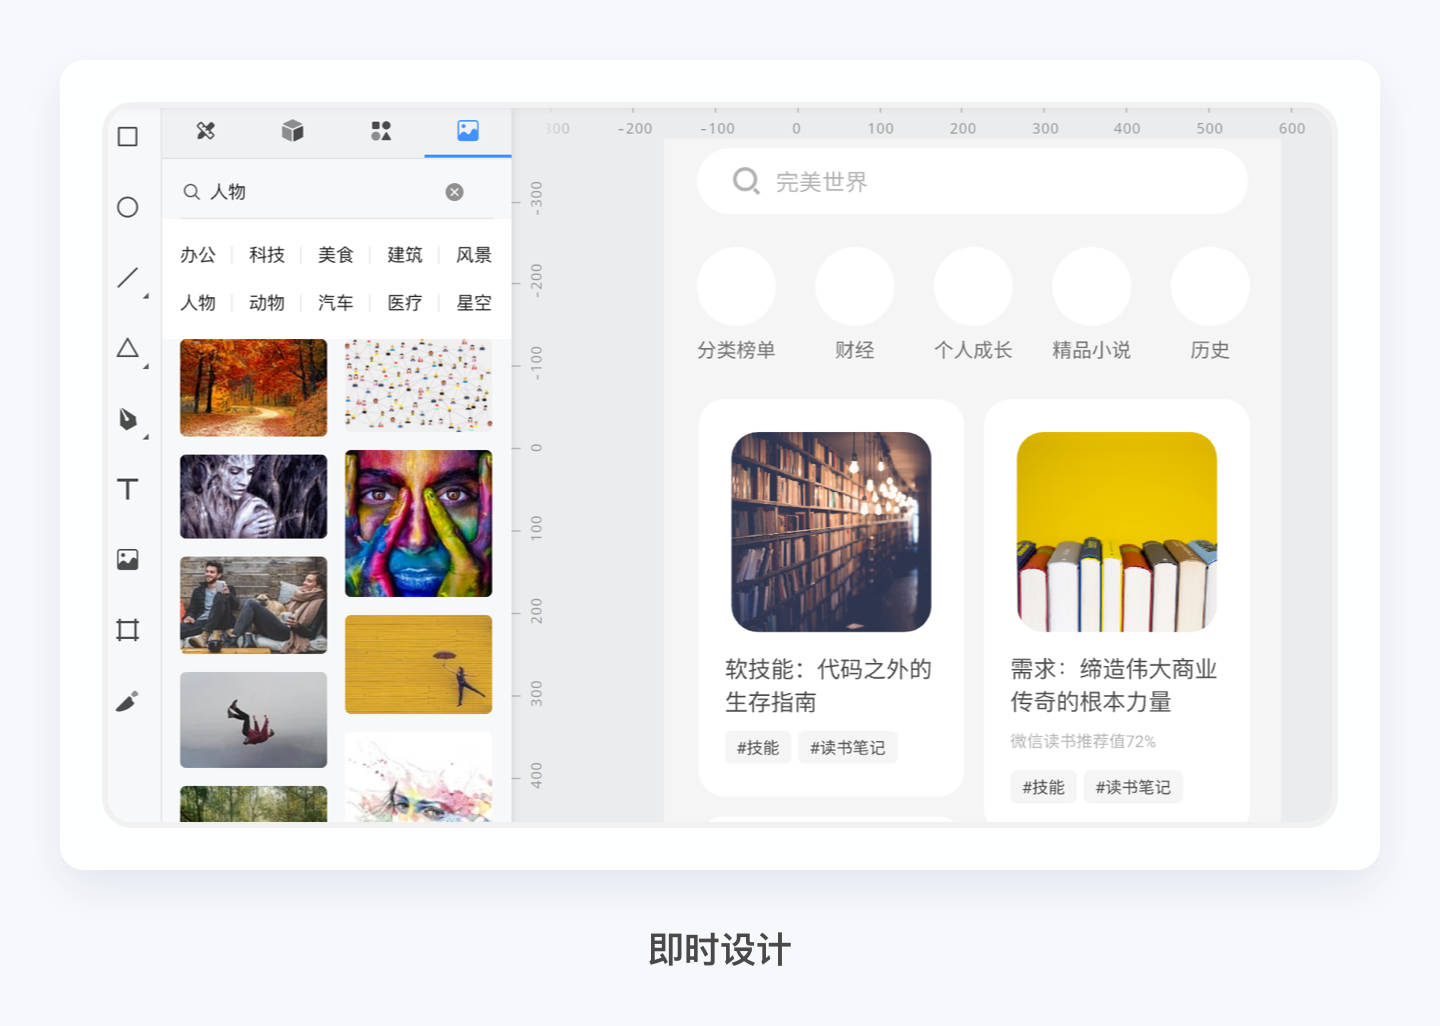
Task: Clear the 人物 search query
Action: 455,192
